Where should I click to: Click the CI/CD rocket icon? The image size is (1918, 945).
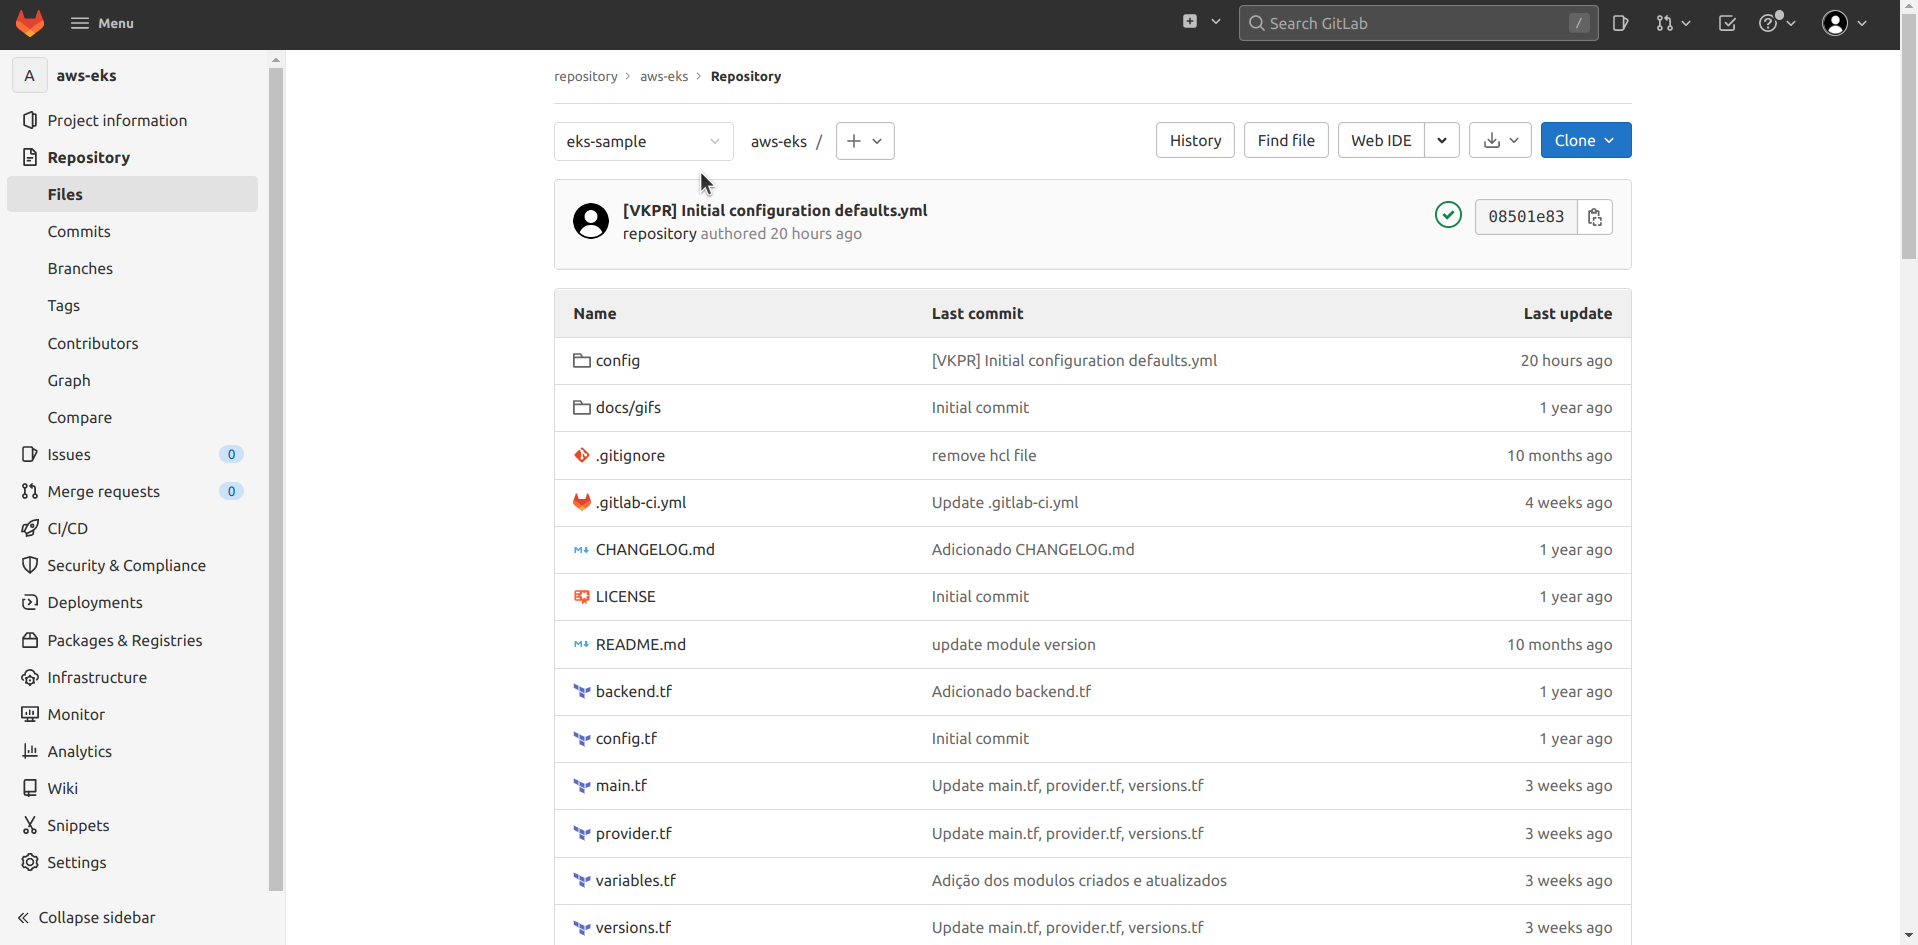[30, 528]
